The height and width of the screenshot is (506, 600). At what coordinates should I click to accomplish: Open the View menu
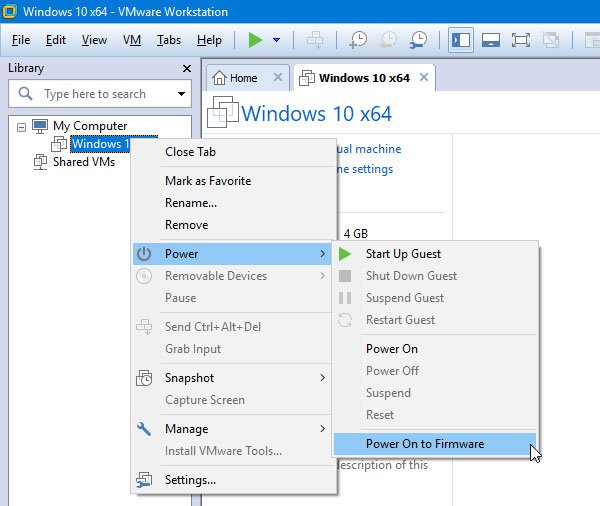click(94, 40)
